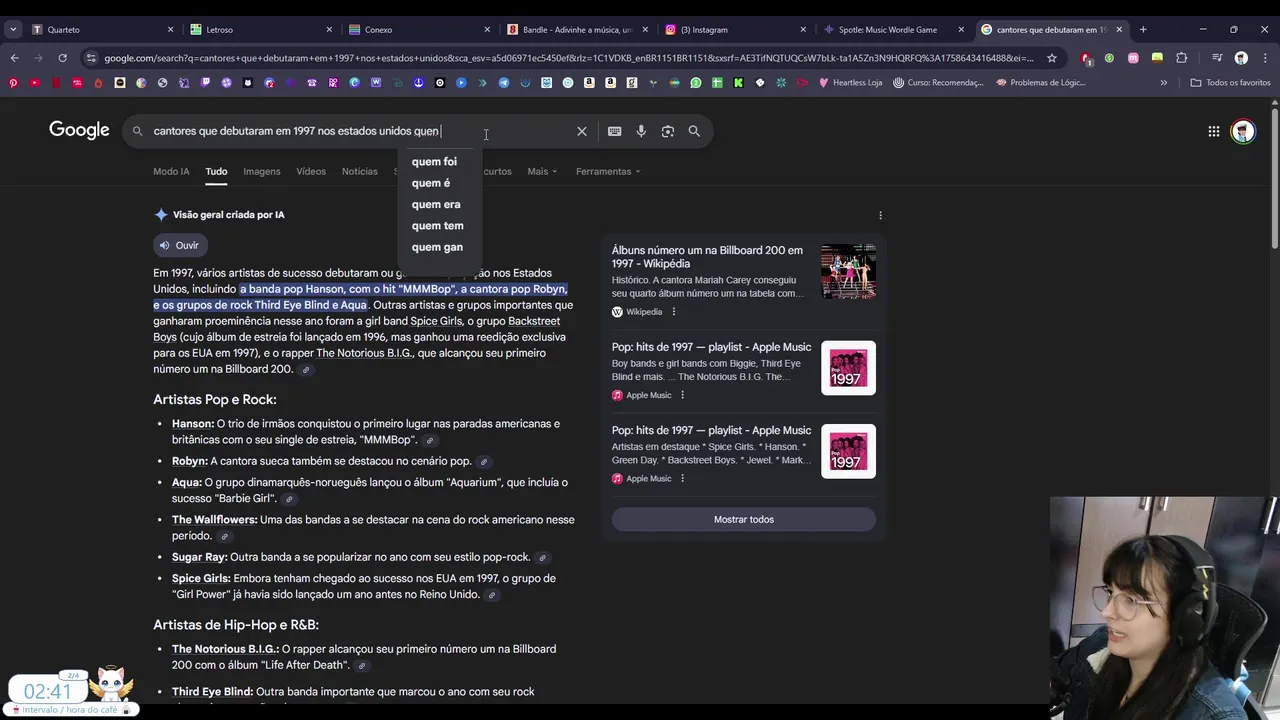The image size is (1280, 720).
Task: Click second Apple Music 1997 cover thumbnail
Action: point(848,451)
